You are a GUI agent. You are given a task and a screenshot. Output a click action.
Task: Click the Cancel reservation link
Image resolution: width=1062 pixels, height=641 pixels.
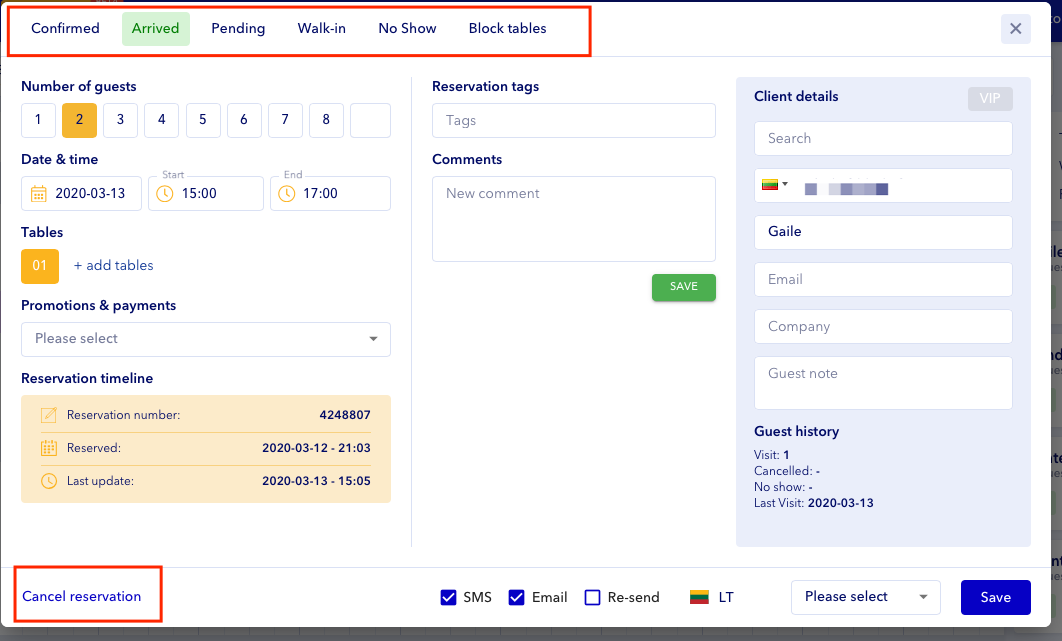83,595
